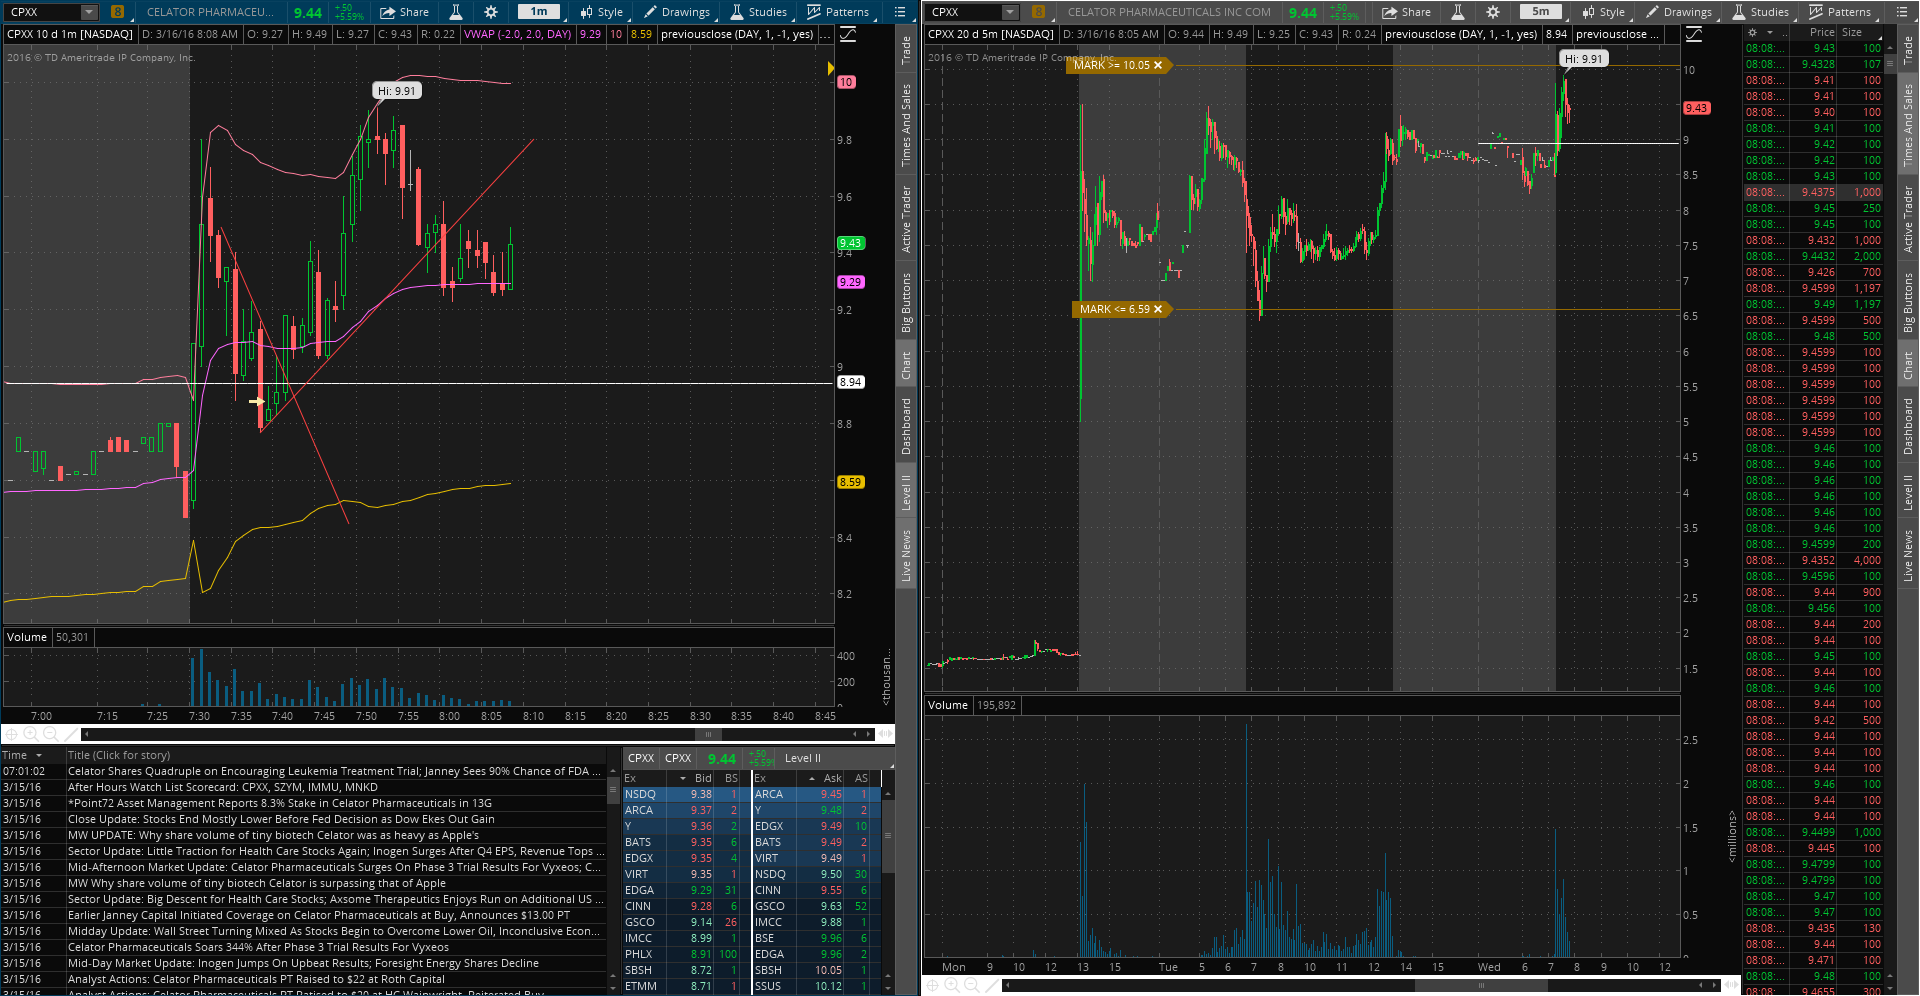Screen dimensions: 1920x996
Task: Open Share on the right 5m chart
Action: [x=1406, y=12]
